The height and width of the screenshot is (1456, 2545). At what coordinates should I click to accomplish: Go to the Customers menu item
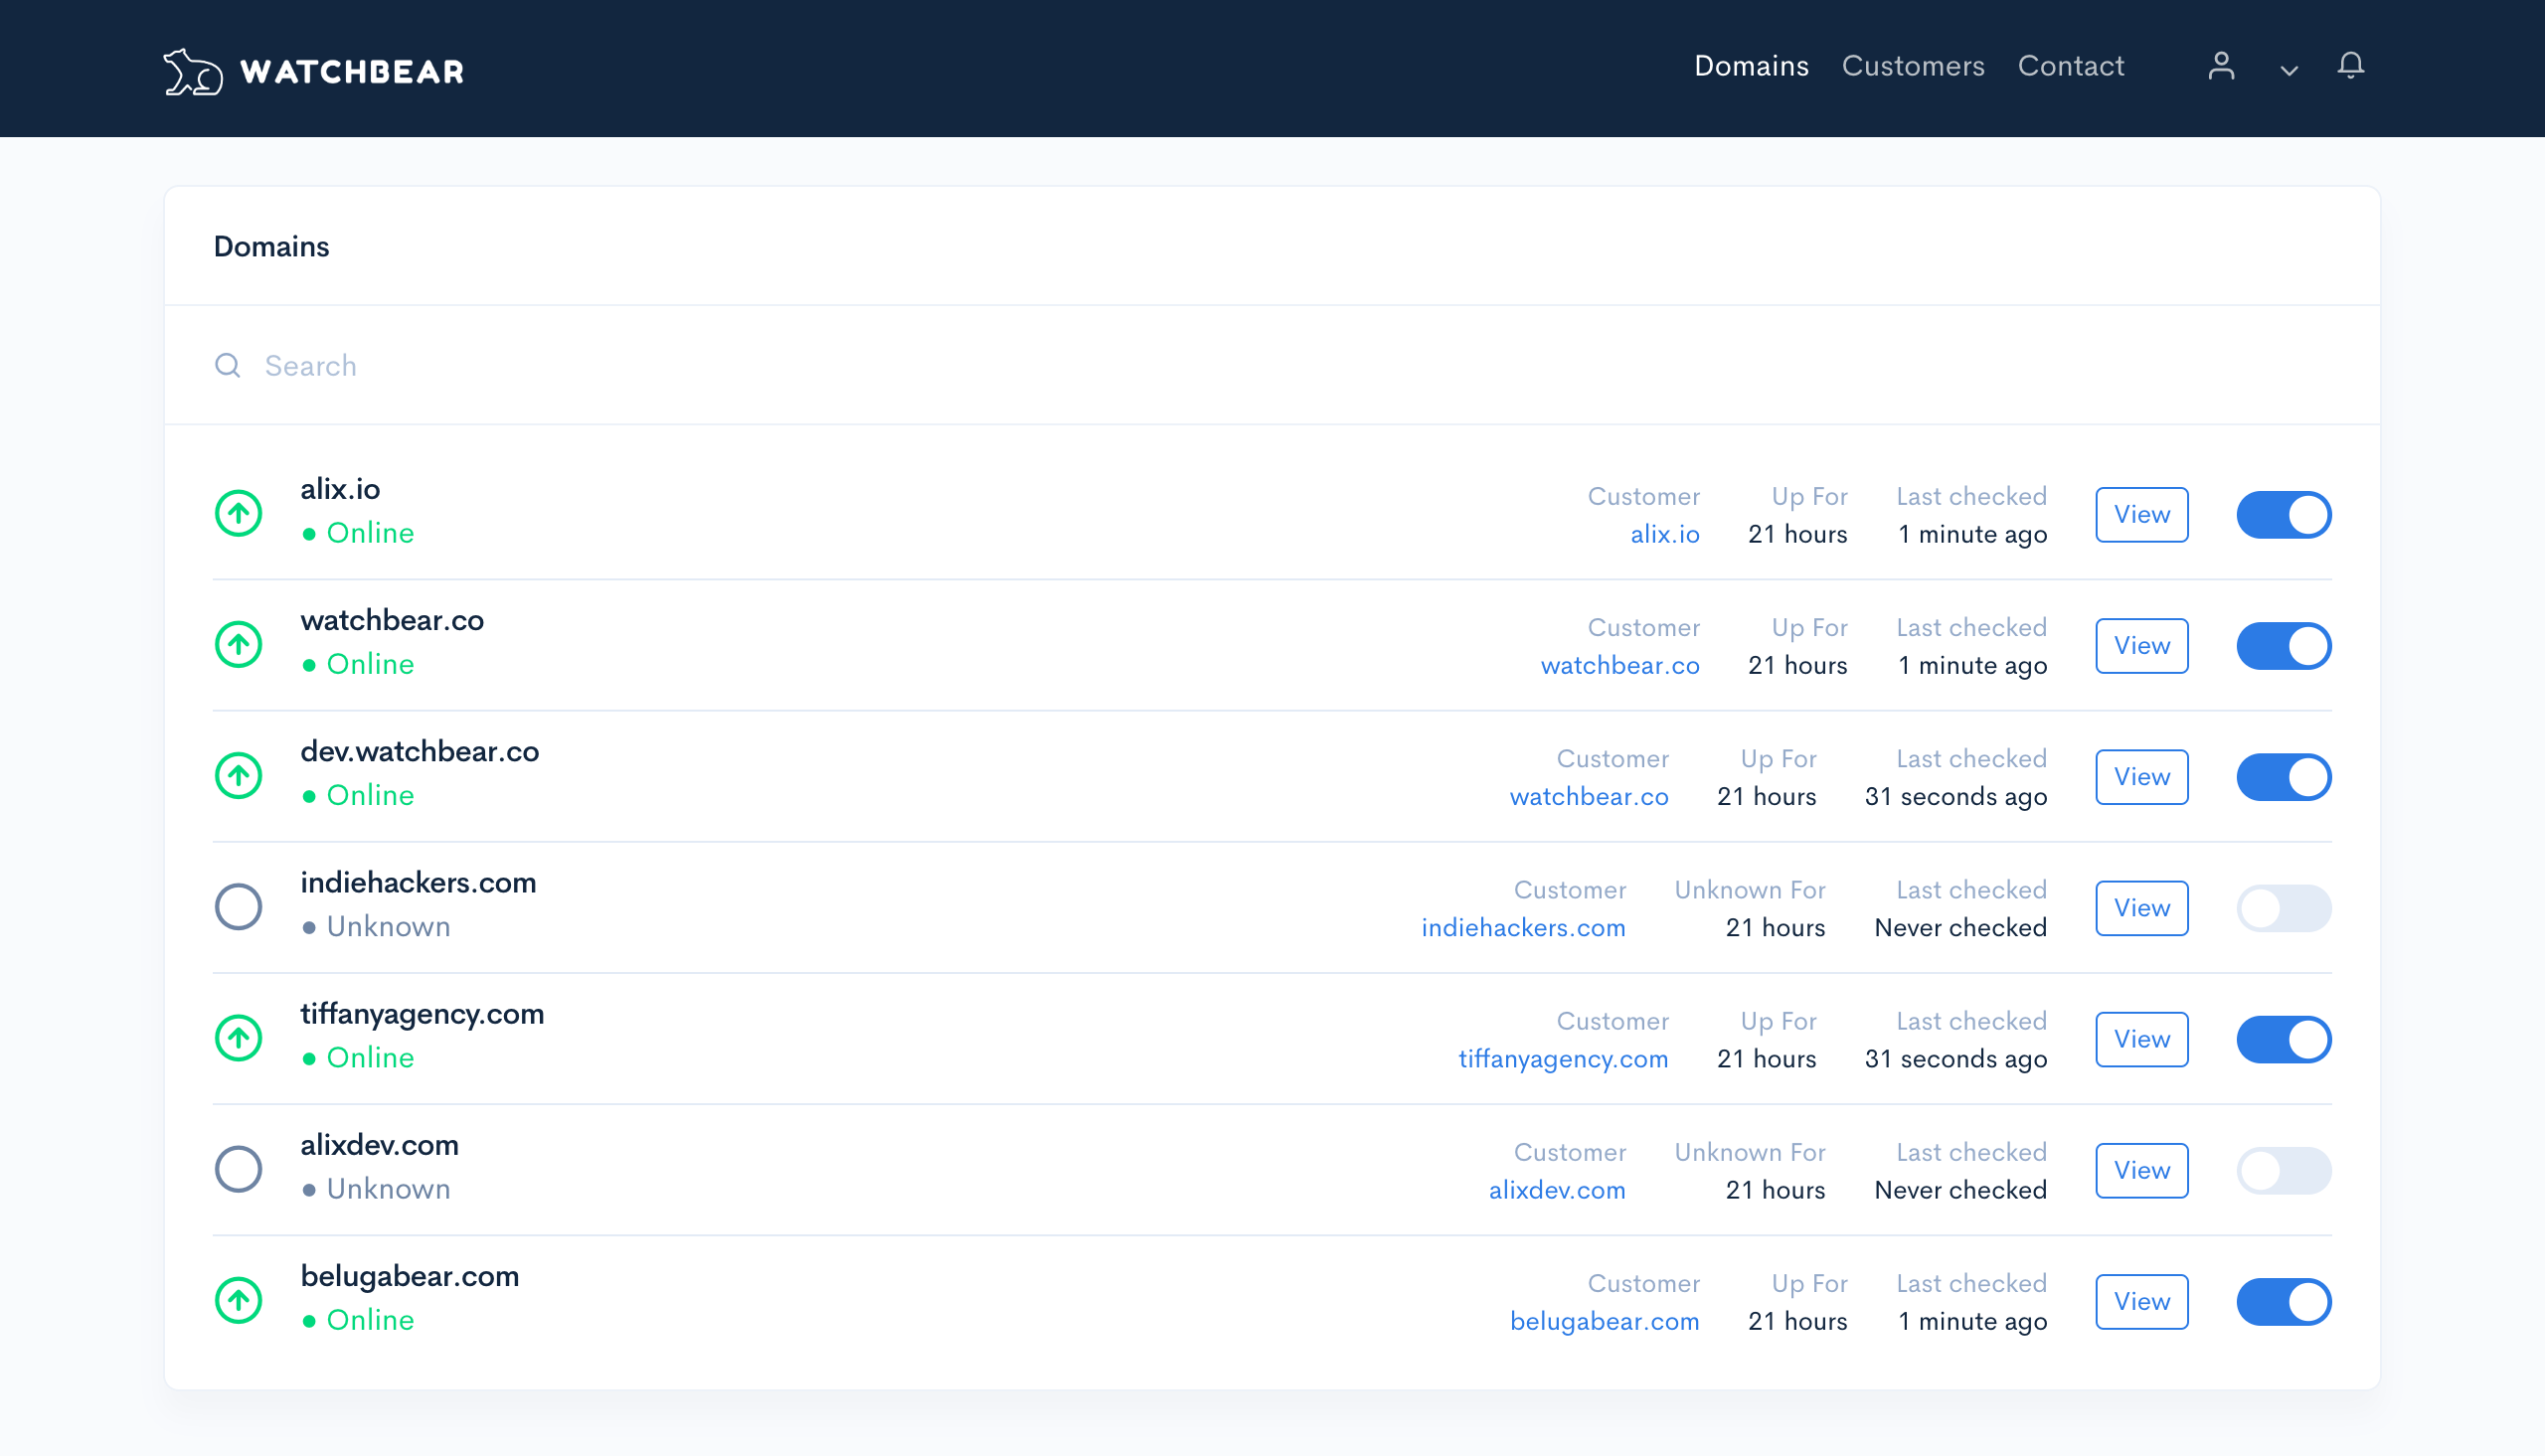tap(1912, 66)
